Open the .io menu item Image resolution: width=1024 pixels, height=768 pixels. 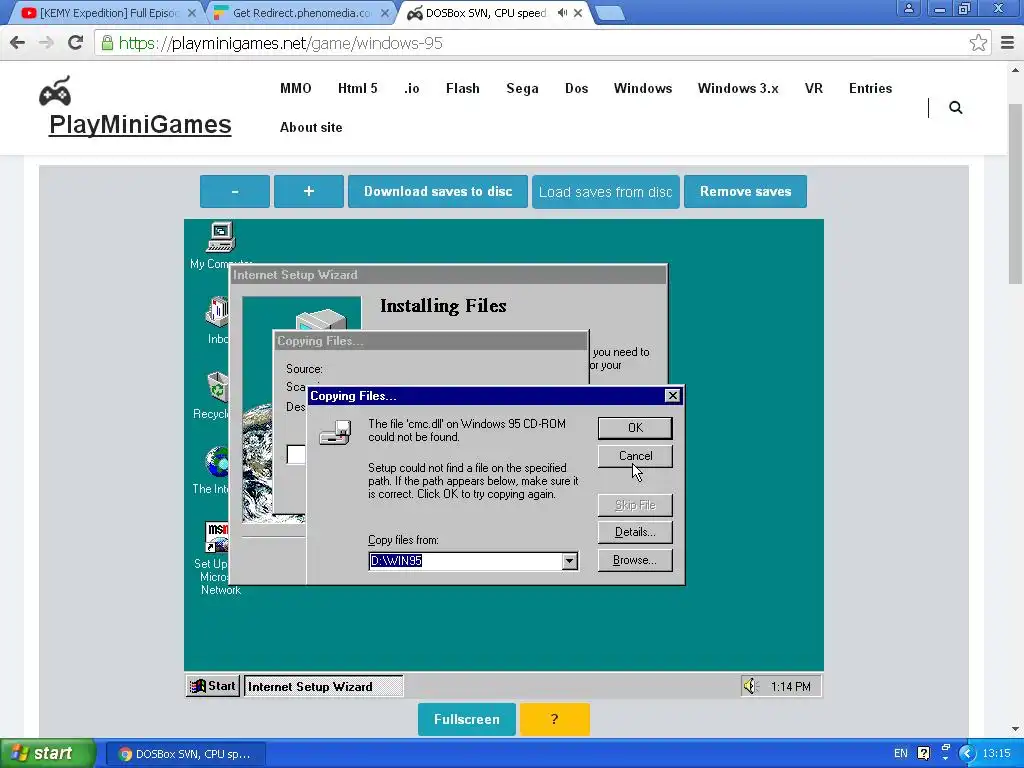point(411,88)
